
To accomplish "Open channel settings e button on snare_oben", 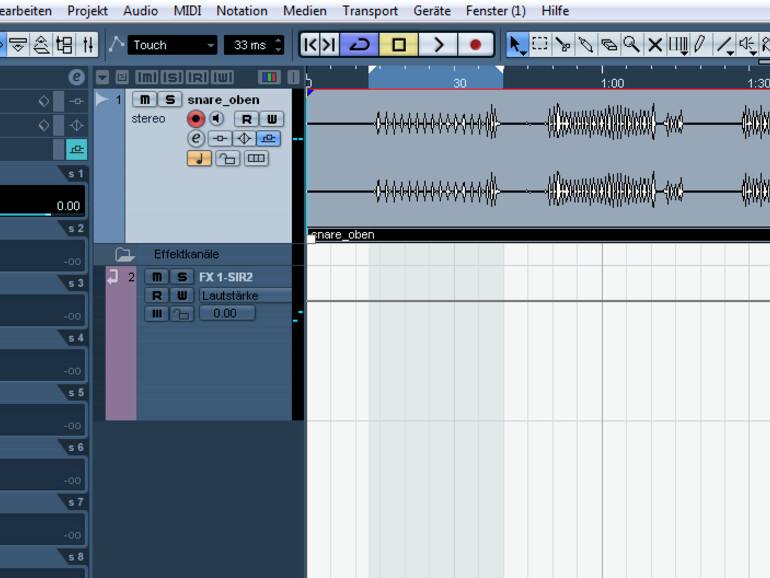I will coord(195,138).
